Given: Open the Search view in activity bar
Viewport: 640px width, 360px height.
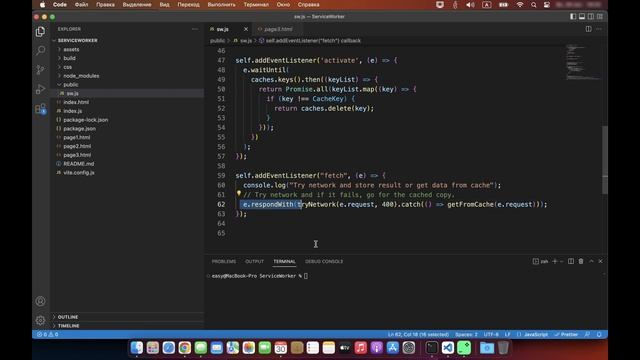Looking at the screenshot, I should coord(40,51).
